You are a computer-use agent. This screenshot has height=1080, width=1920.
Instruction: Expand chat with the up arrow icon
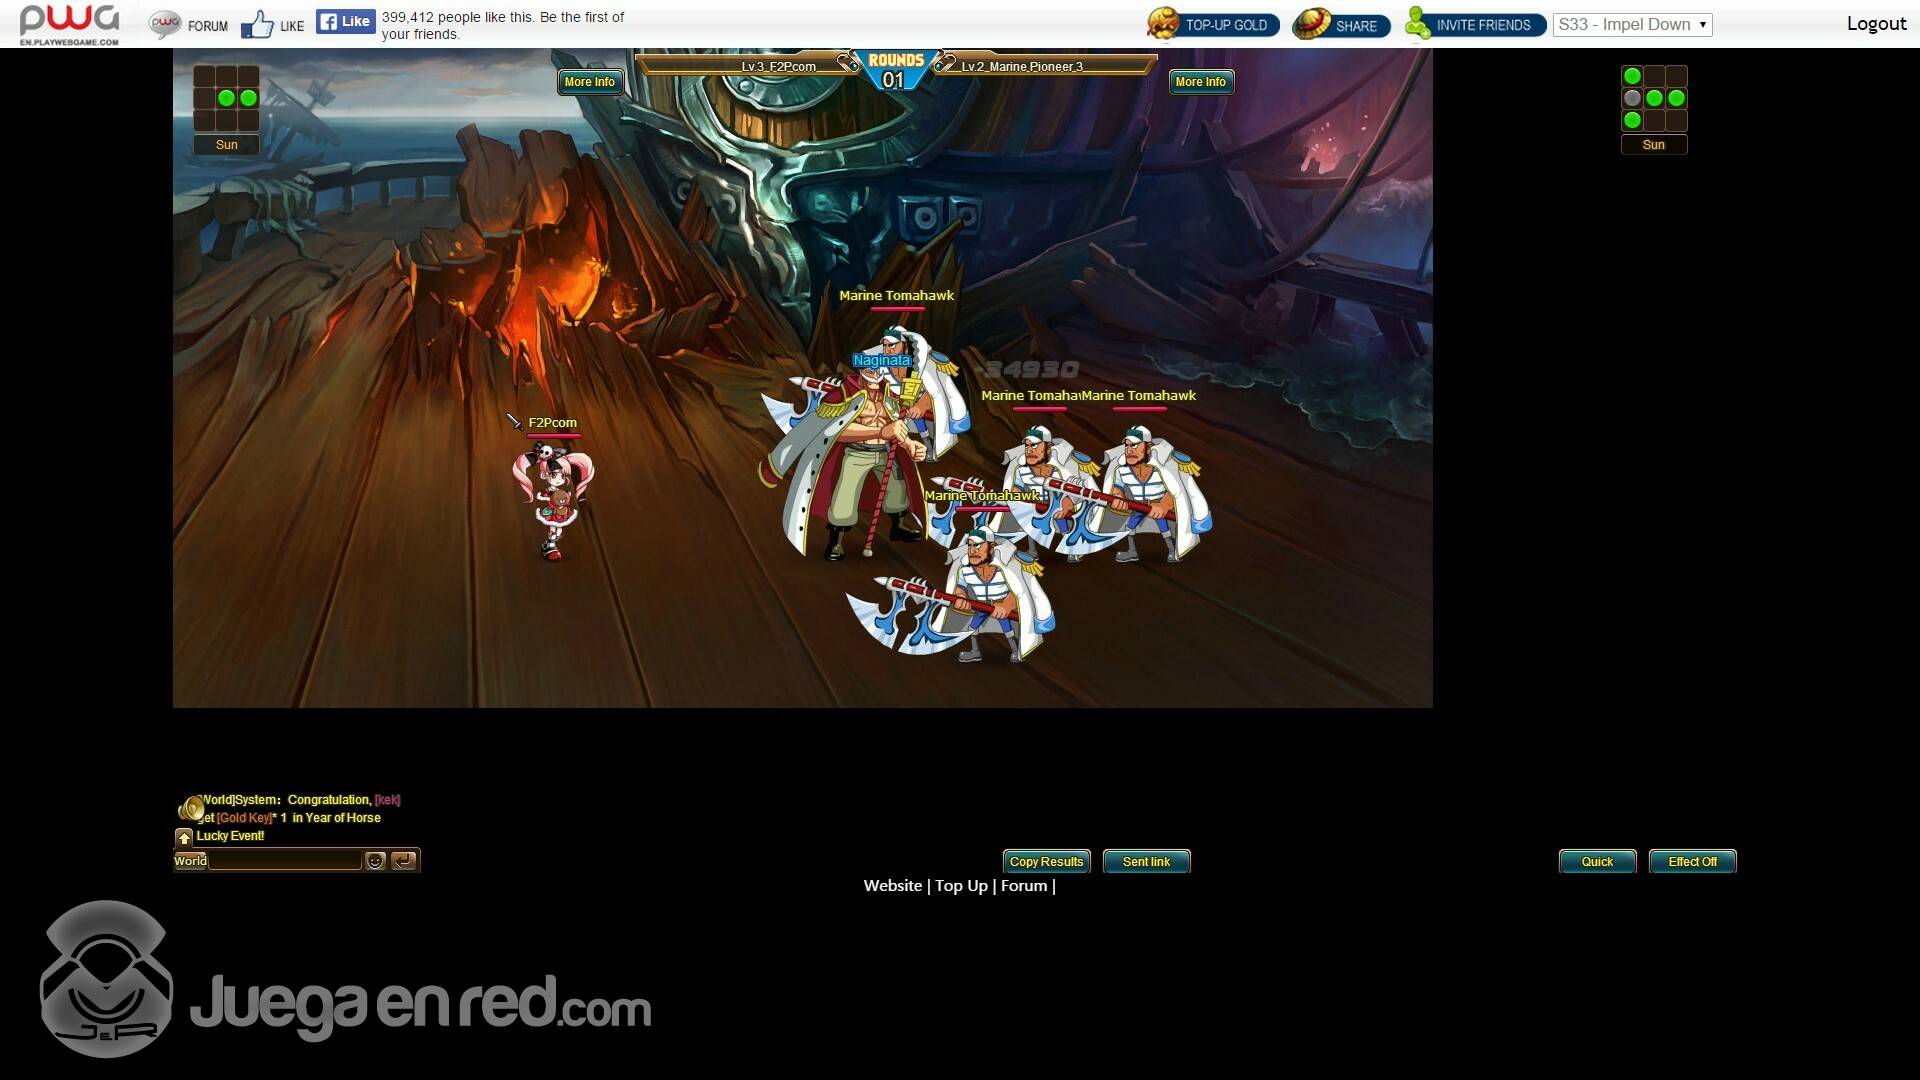[x=184, y=837]
